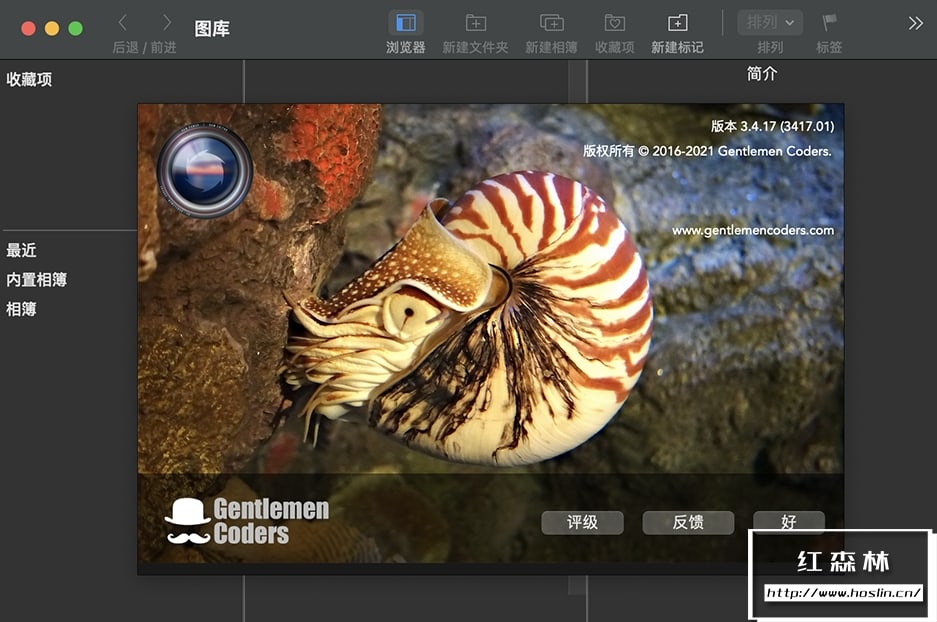Open the Sort (排列) dropdown

point(770,22)
